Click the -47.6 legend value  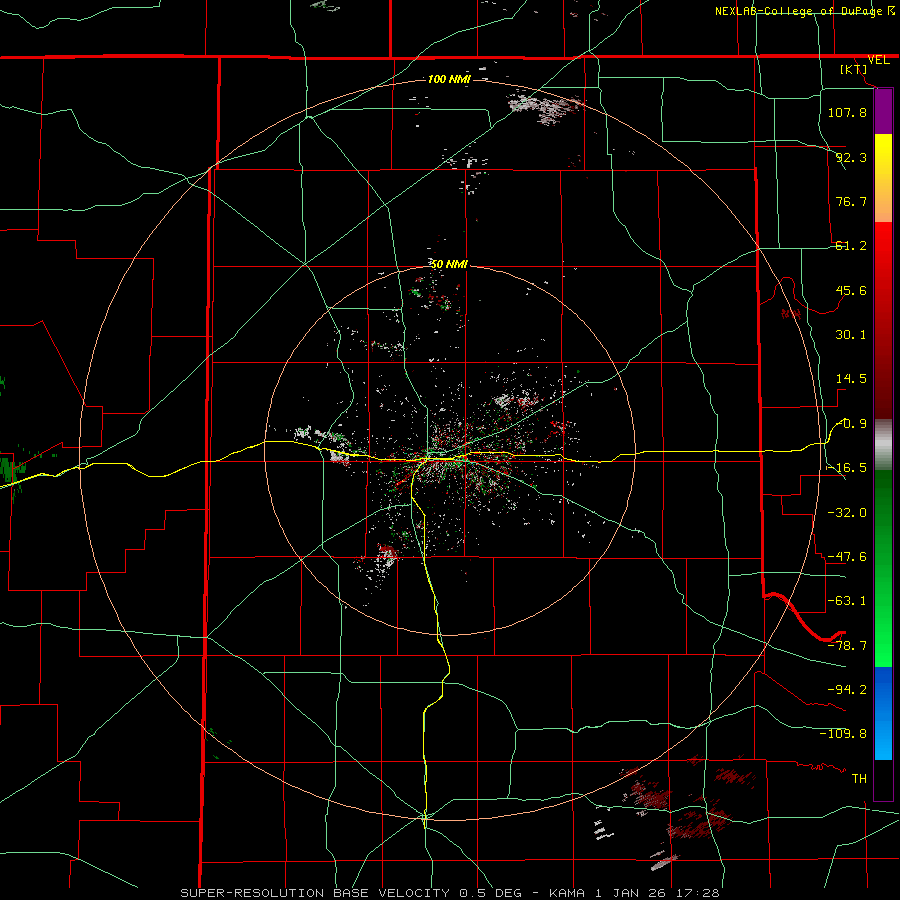coord(847,557)
